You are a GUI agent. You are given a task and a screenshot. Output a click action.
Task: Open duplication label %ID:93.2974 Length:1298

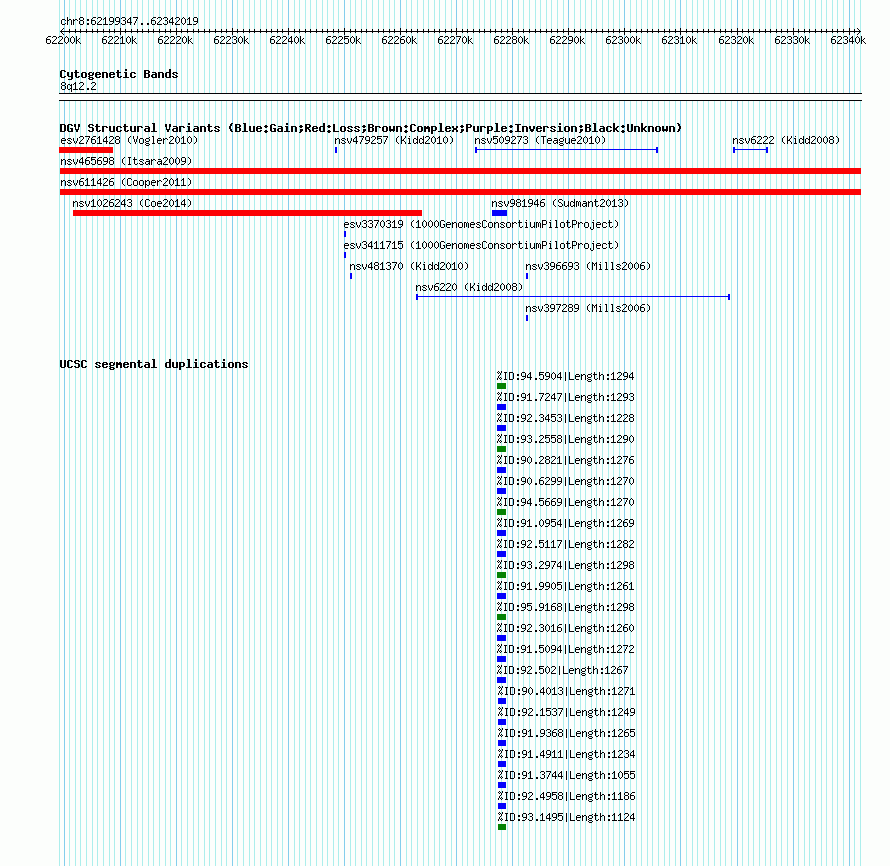point(565,565)
